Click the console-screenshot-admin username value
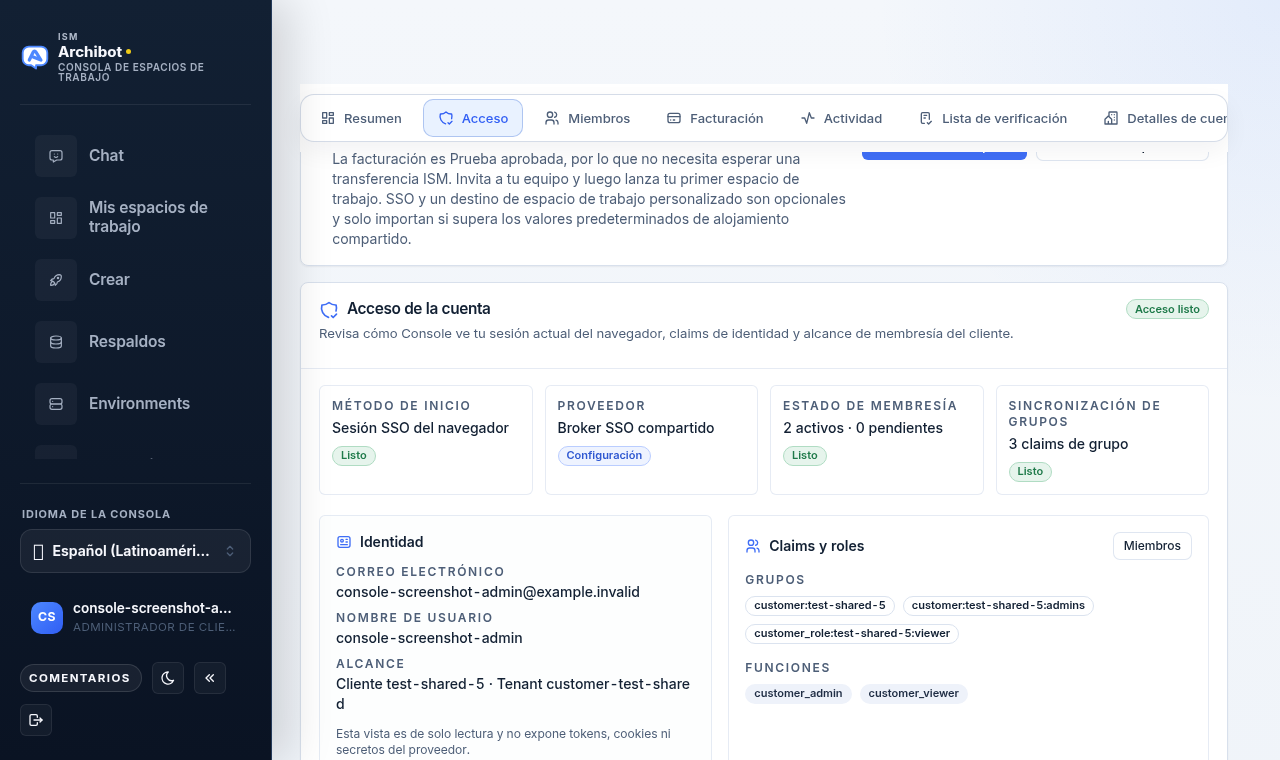The width and height of the screenshot is (1280, 760). pos(429,638)
